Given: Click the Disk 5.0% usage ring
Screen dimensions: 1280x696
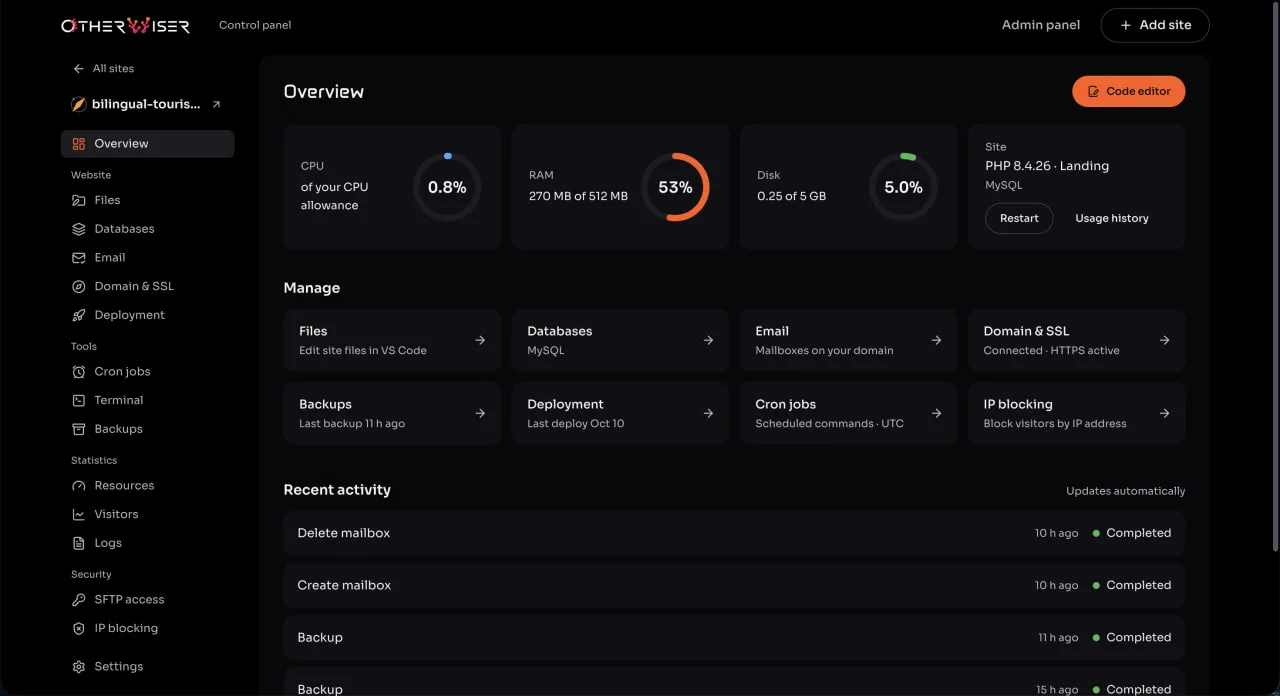Looking at the screenshot, I should point(903,187).
